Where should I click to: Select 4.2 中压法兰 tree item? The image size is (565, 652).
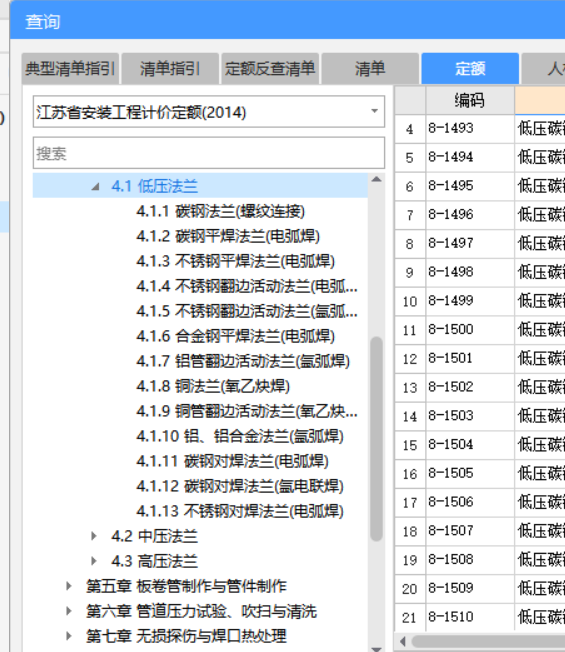[155, 536]
